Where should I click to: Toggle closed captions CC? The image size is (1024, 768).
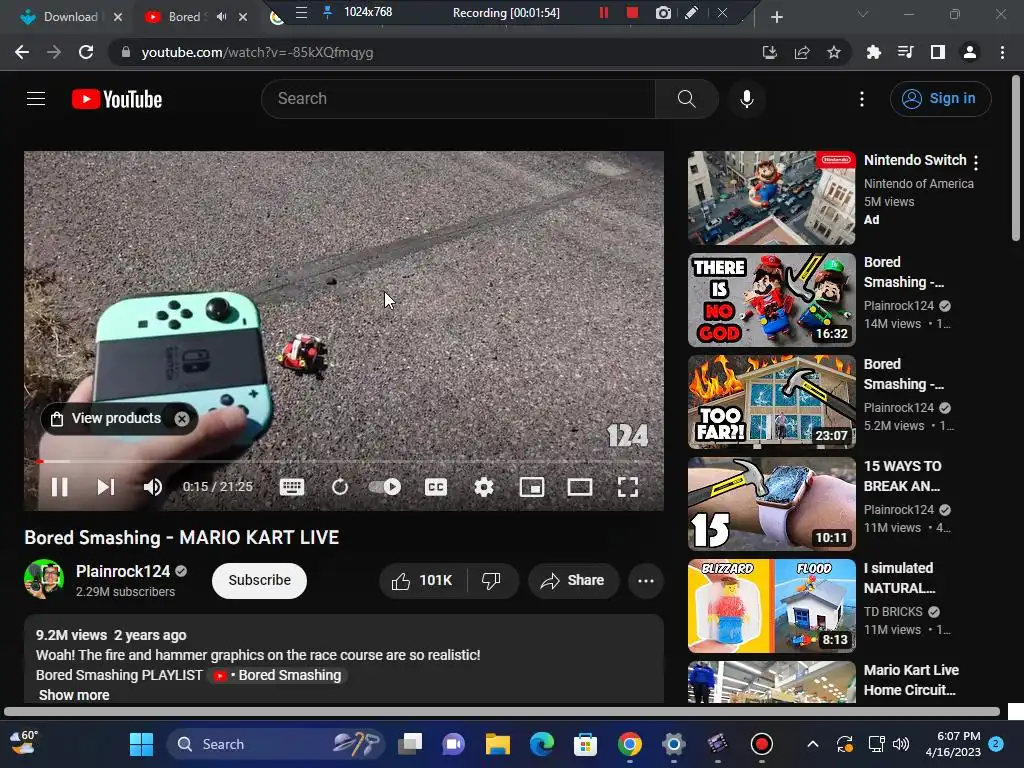tap(436, 487)
